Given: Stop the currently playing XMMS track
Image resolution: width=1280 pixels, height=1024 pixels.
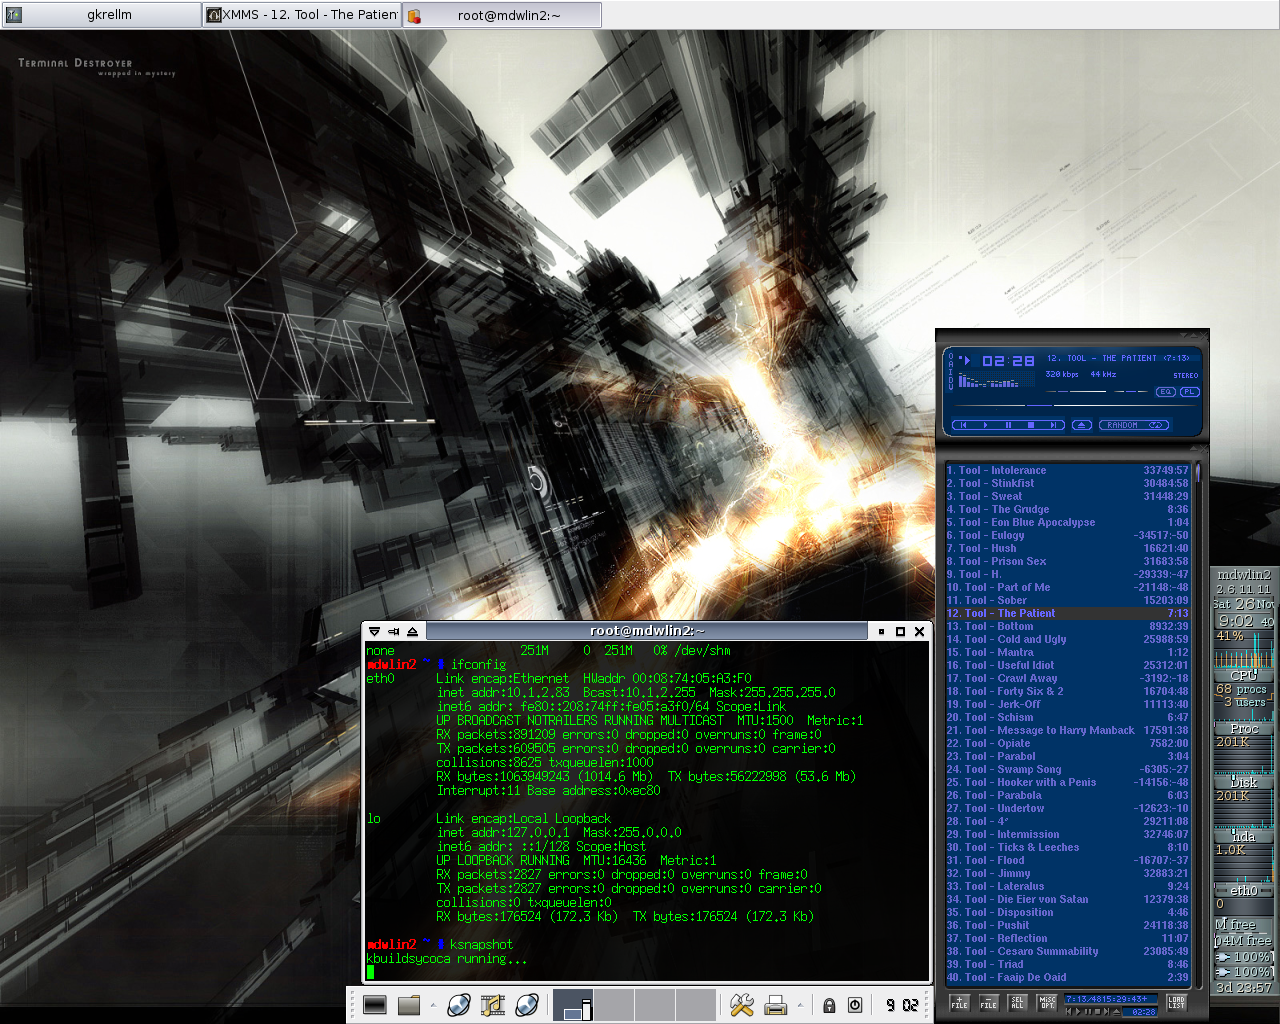Looking at the screenshot, I should point(1031,425).
